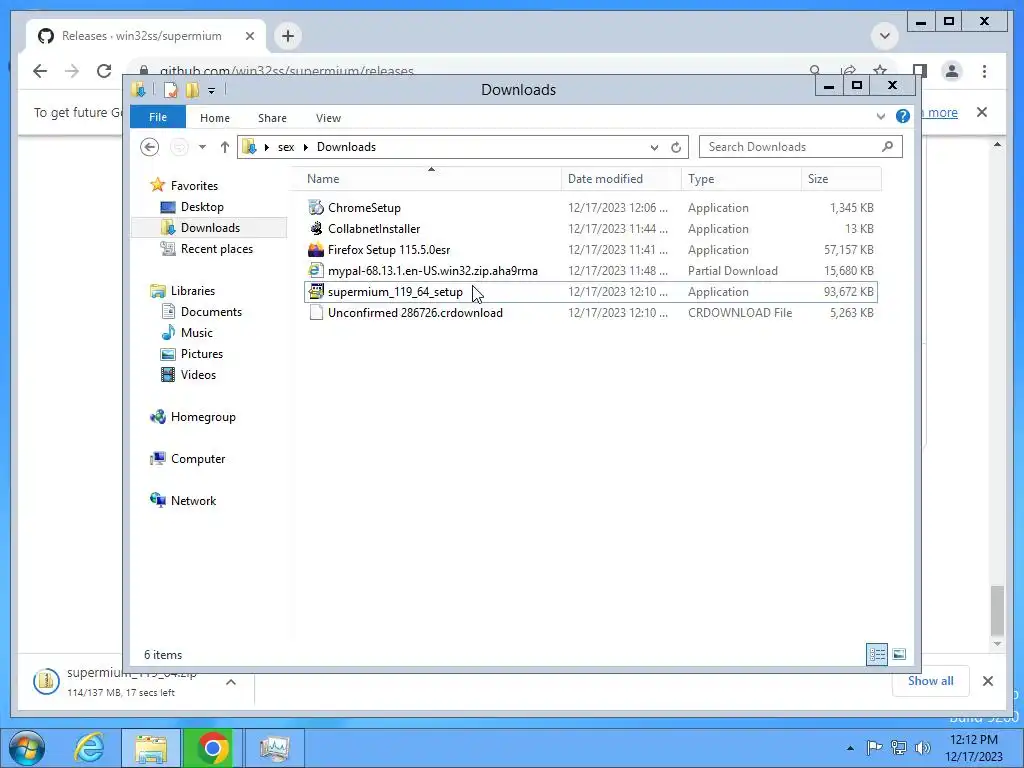Reload the Chrome page

coord(104,71)
